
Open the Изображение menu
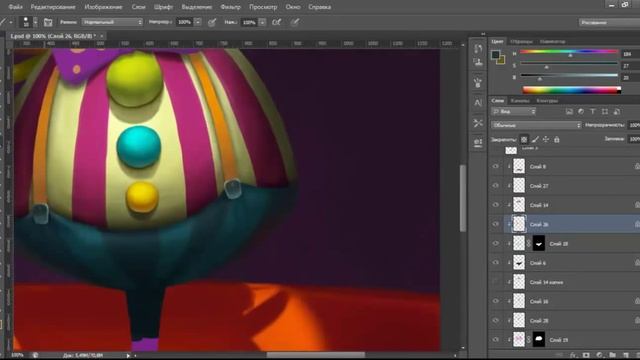[x=103, y=7]
